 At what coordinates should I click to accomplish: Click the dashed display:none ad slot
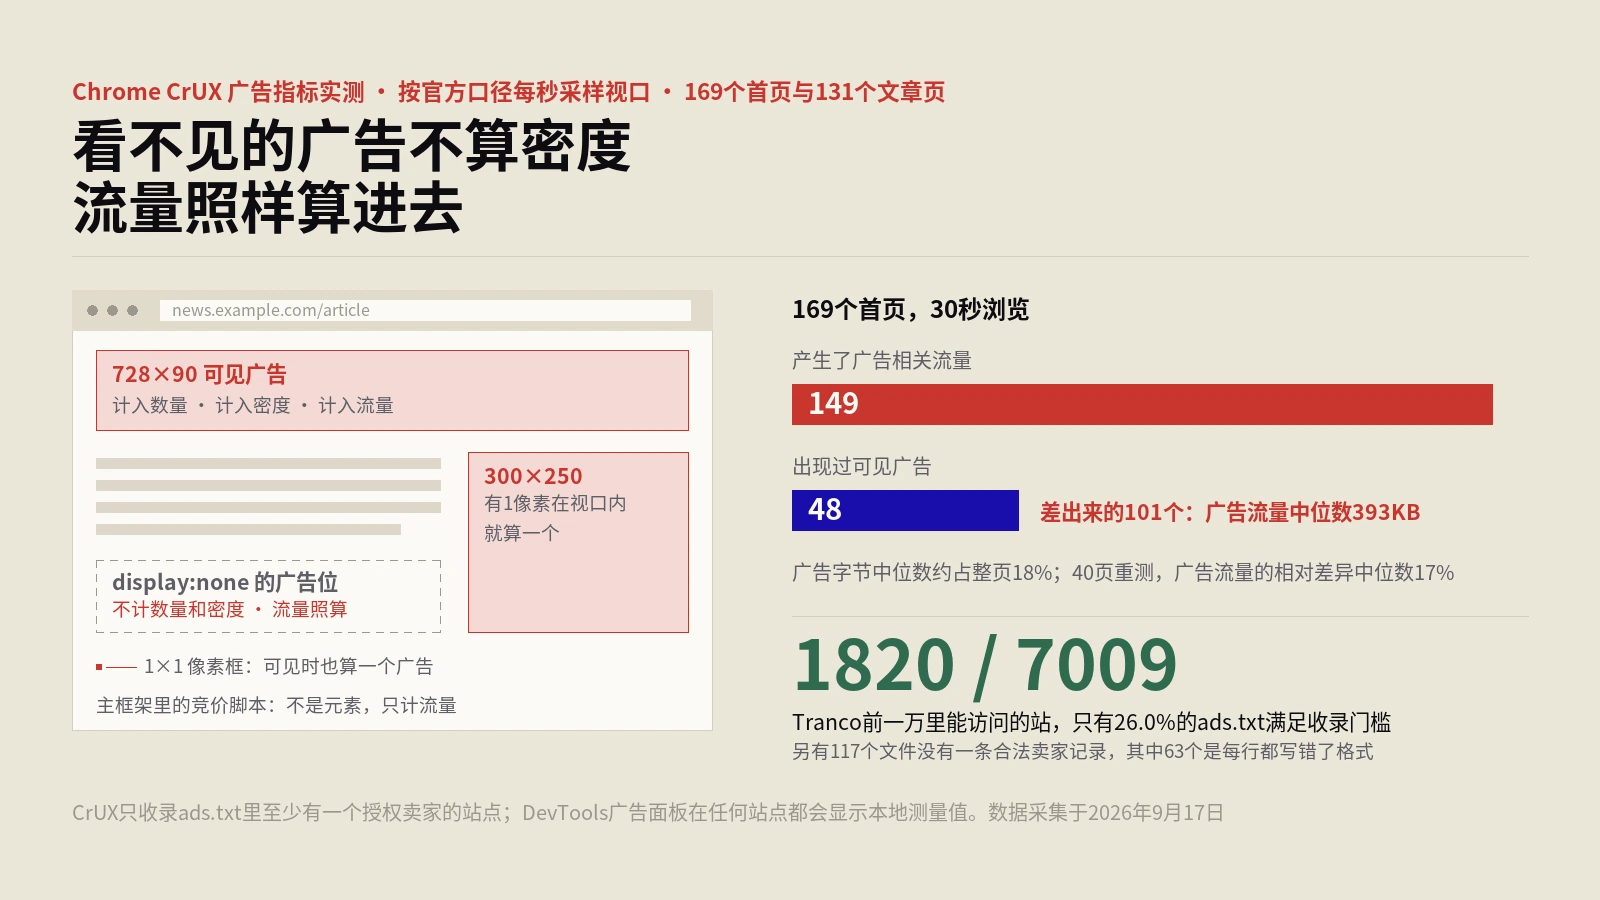[x=268, y=596]
